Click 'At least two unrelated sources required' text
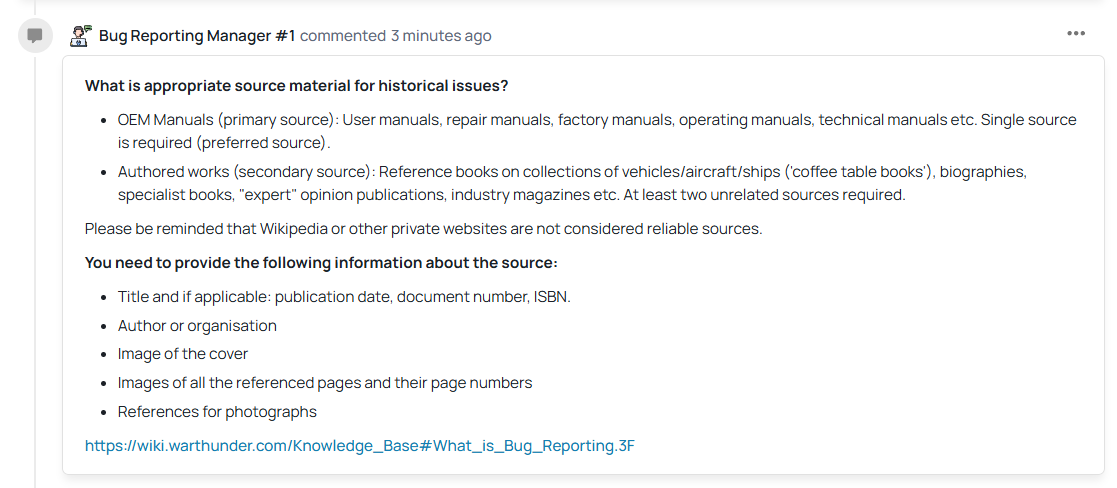 764,195
